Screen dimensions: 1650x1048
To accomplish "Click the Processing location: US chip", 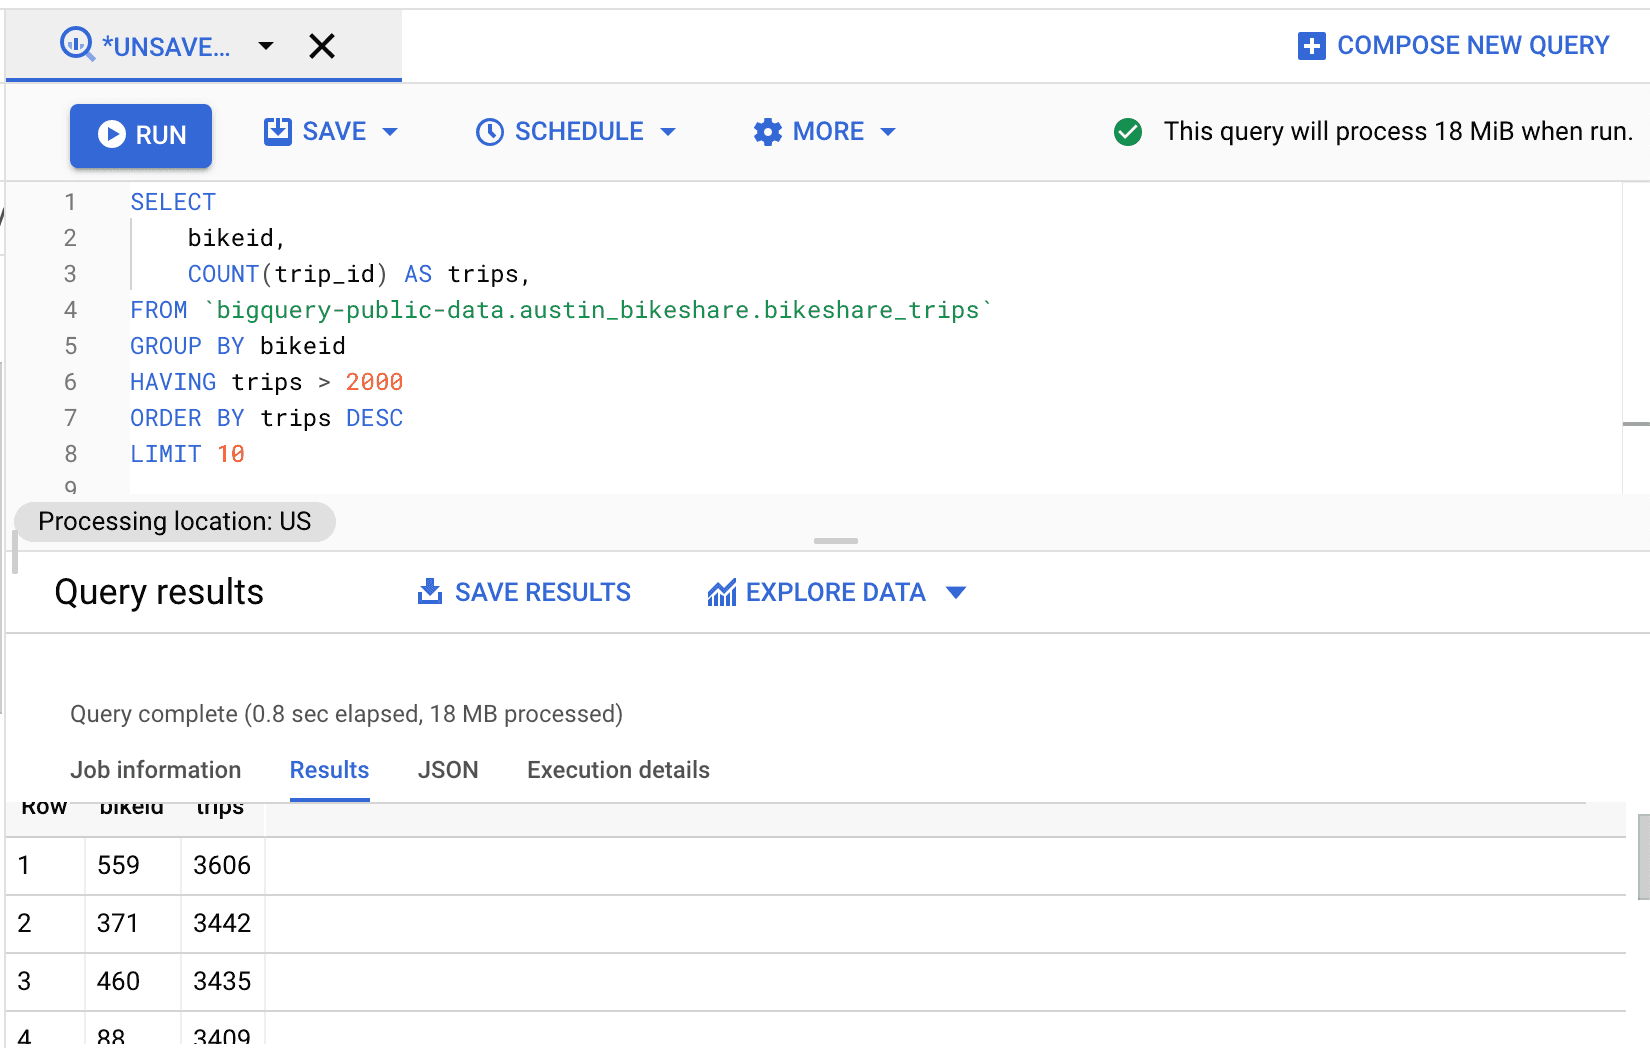I will click(175, 522).
